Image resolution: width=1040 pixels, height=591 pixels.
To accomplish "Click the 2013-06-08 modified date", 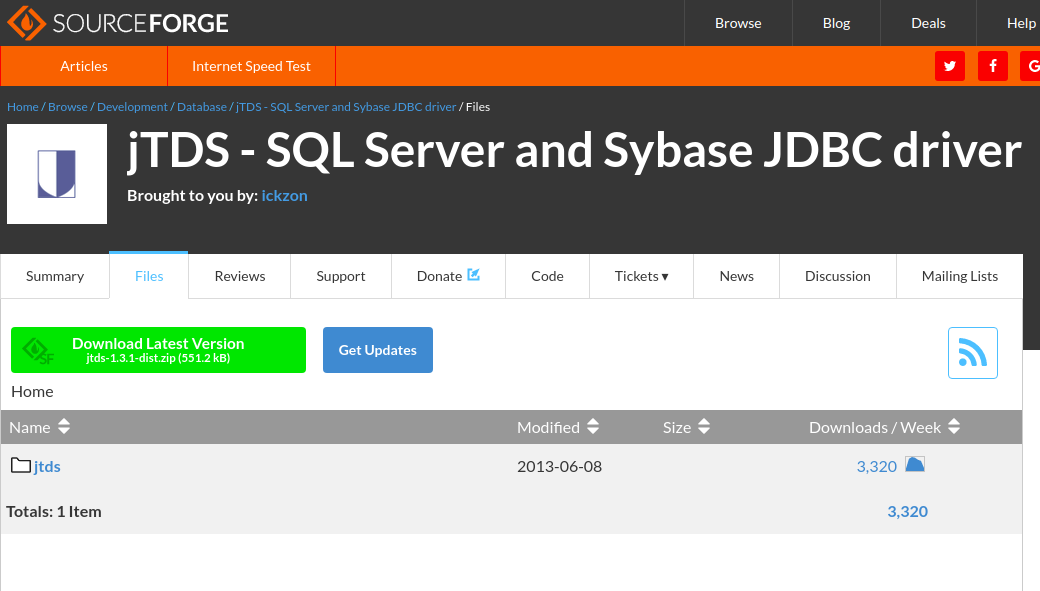I will [559, 466].
